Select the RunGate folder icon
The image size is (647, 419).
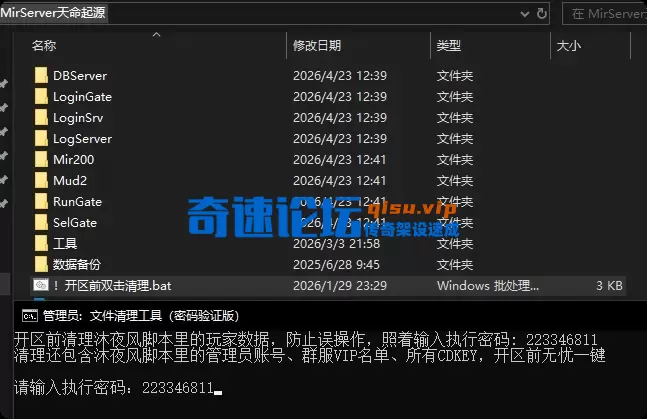click(x=41, y=201)
